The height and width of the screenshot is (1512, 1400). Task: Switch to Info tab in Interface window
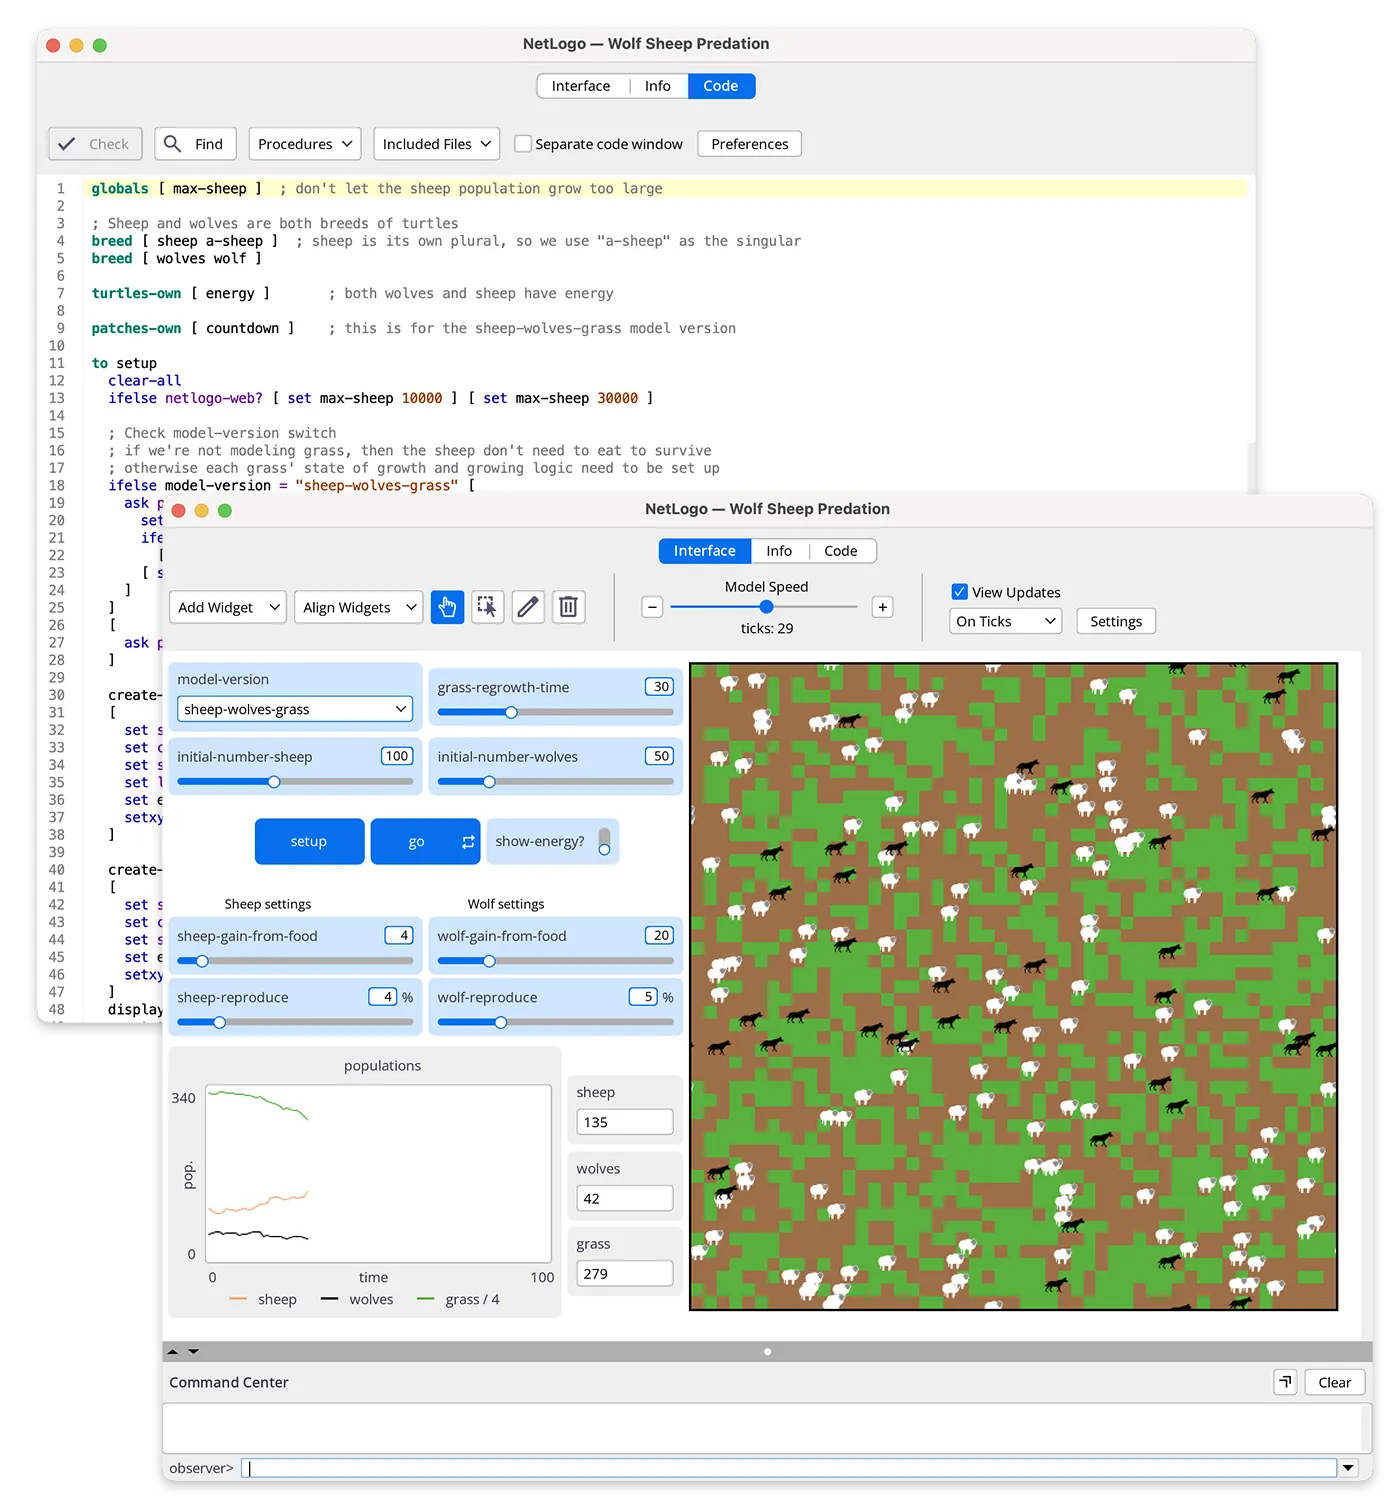coord(779,551)
